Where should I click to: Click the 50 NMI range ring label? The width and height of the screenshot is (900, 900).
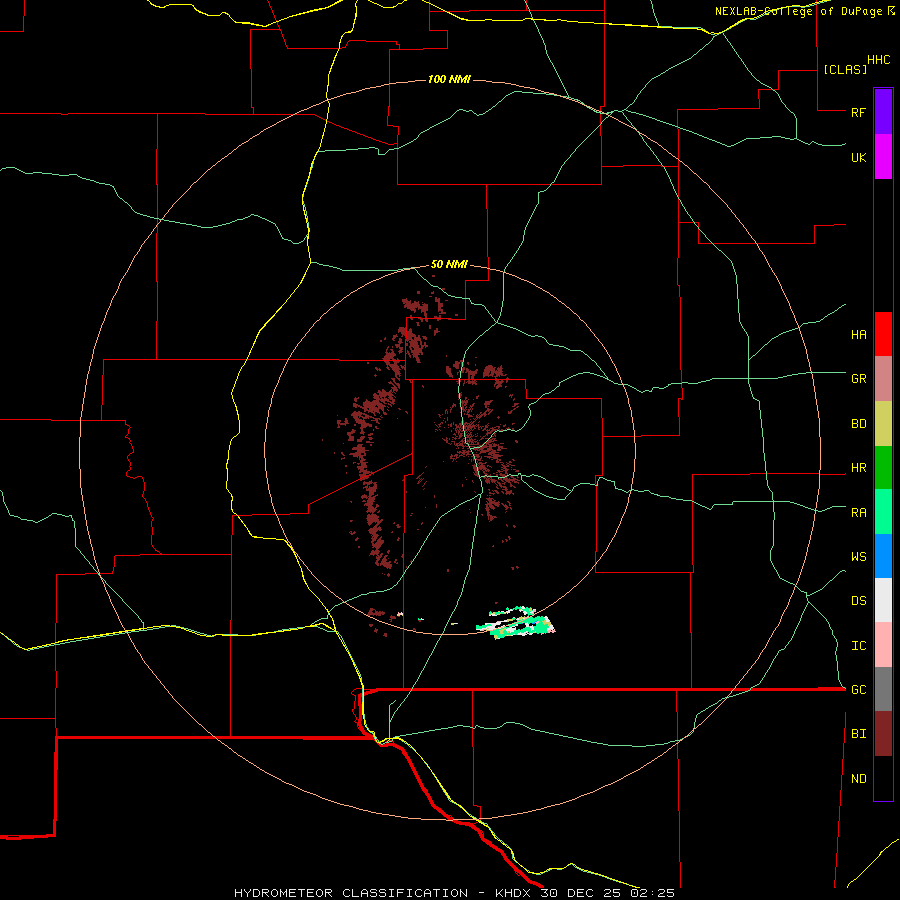449,264
